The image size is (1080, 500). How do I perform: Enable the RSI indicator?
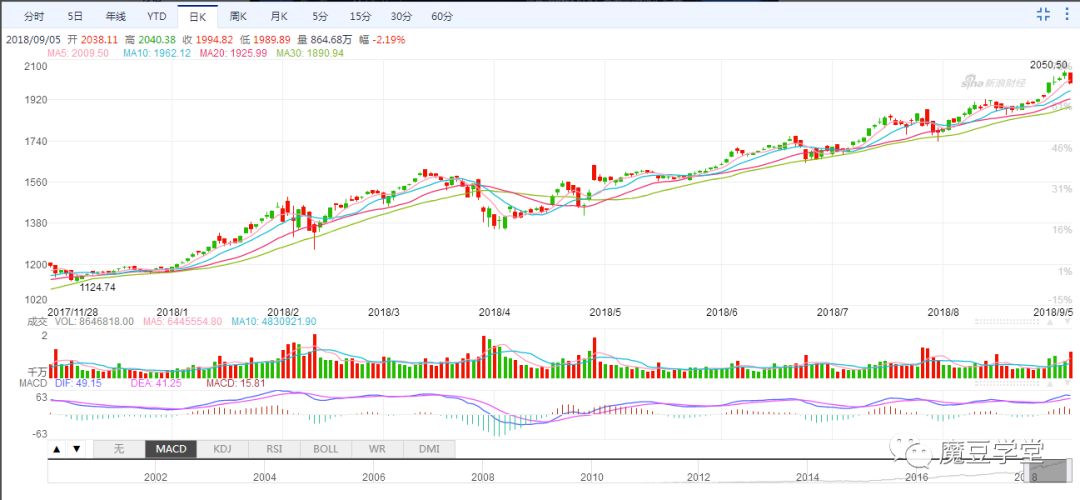pyautogui.click(x=274, y=449)
